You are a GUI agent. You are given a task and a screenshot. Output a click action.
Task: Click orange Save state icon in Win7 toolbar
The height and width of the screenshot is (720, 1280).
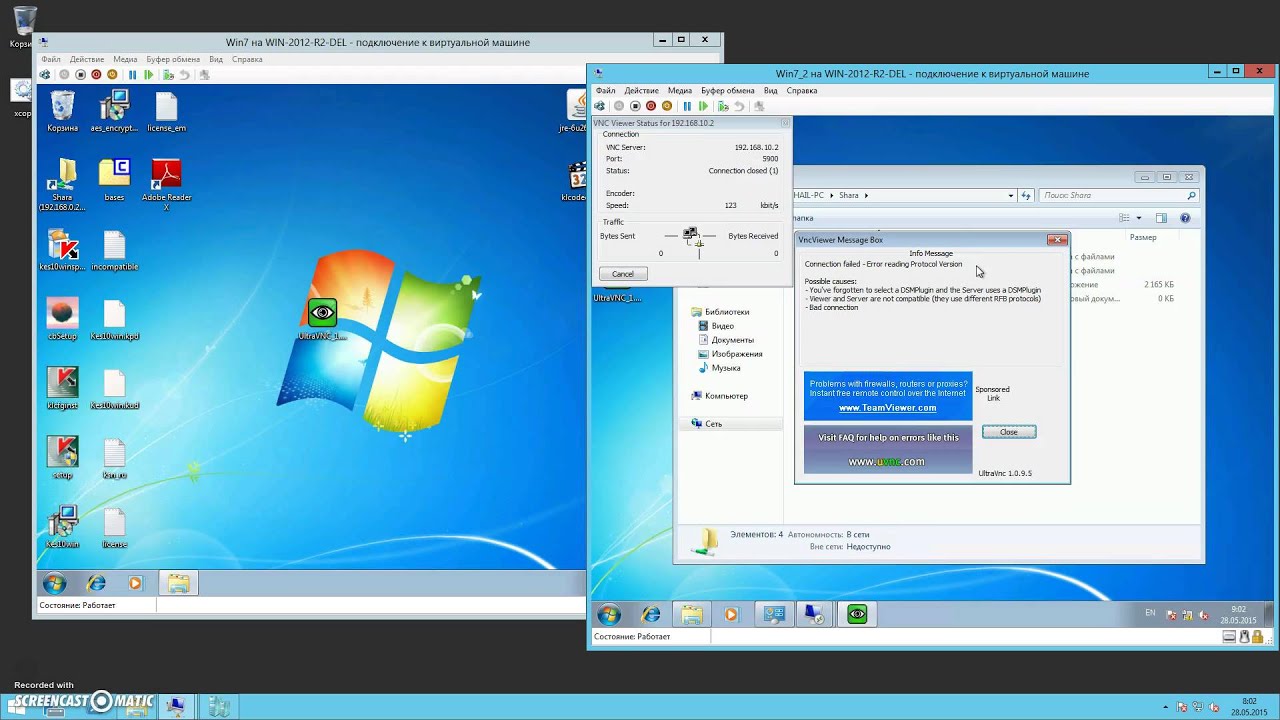pyautogui.click(x=112, y=75)
